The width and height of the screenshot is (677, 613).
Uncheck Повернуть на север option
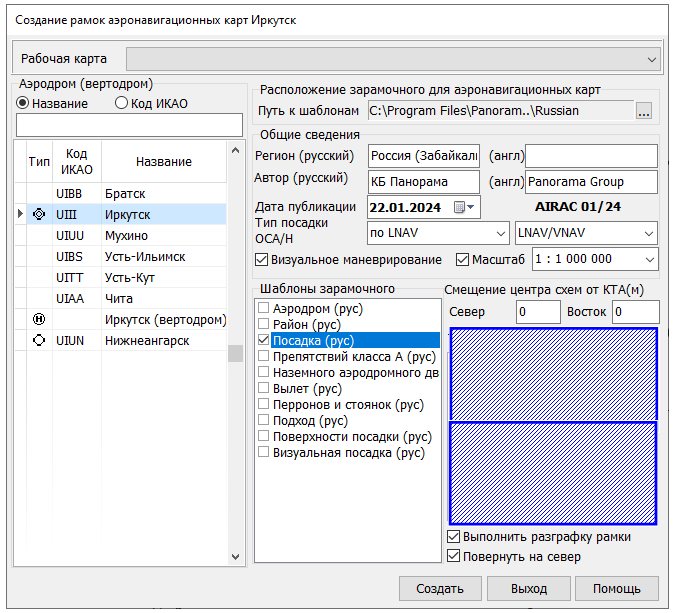tap(454, 556)
